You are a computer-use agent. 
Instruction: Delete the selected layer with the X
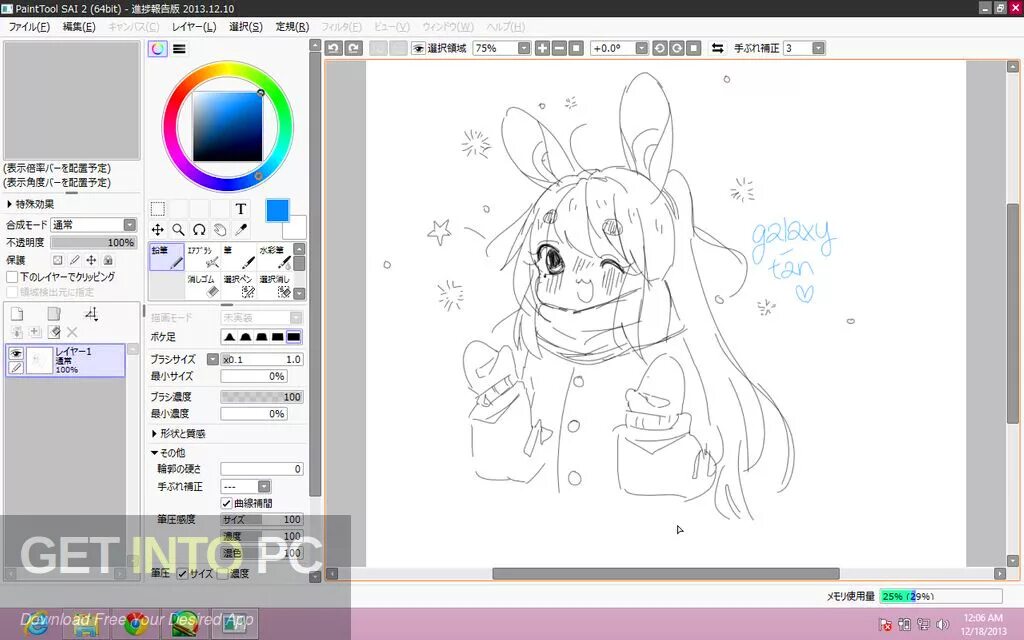pyautogui.click(x=72, y=332)
